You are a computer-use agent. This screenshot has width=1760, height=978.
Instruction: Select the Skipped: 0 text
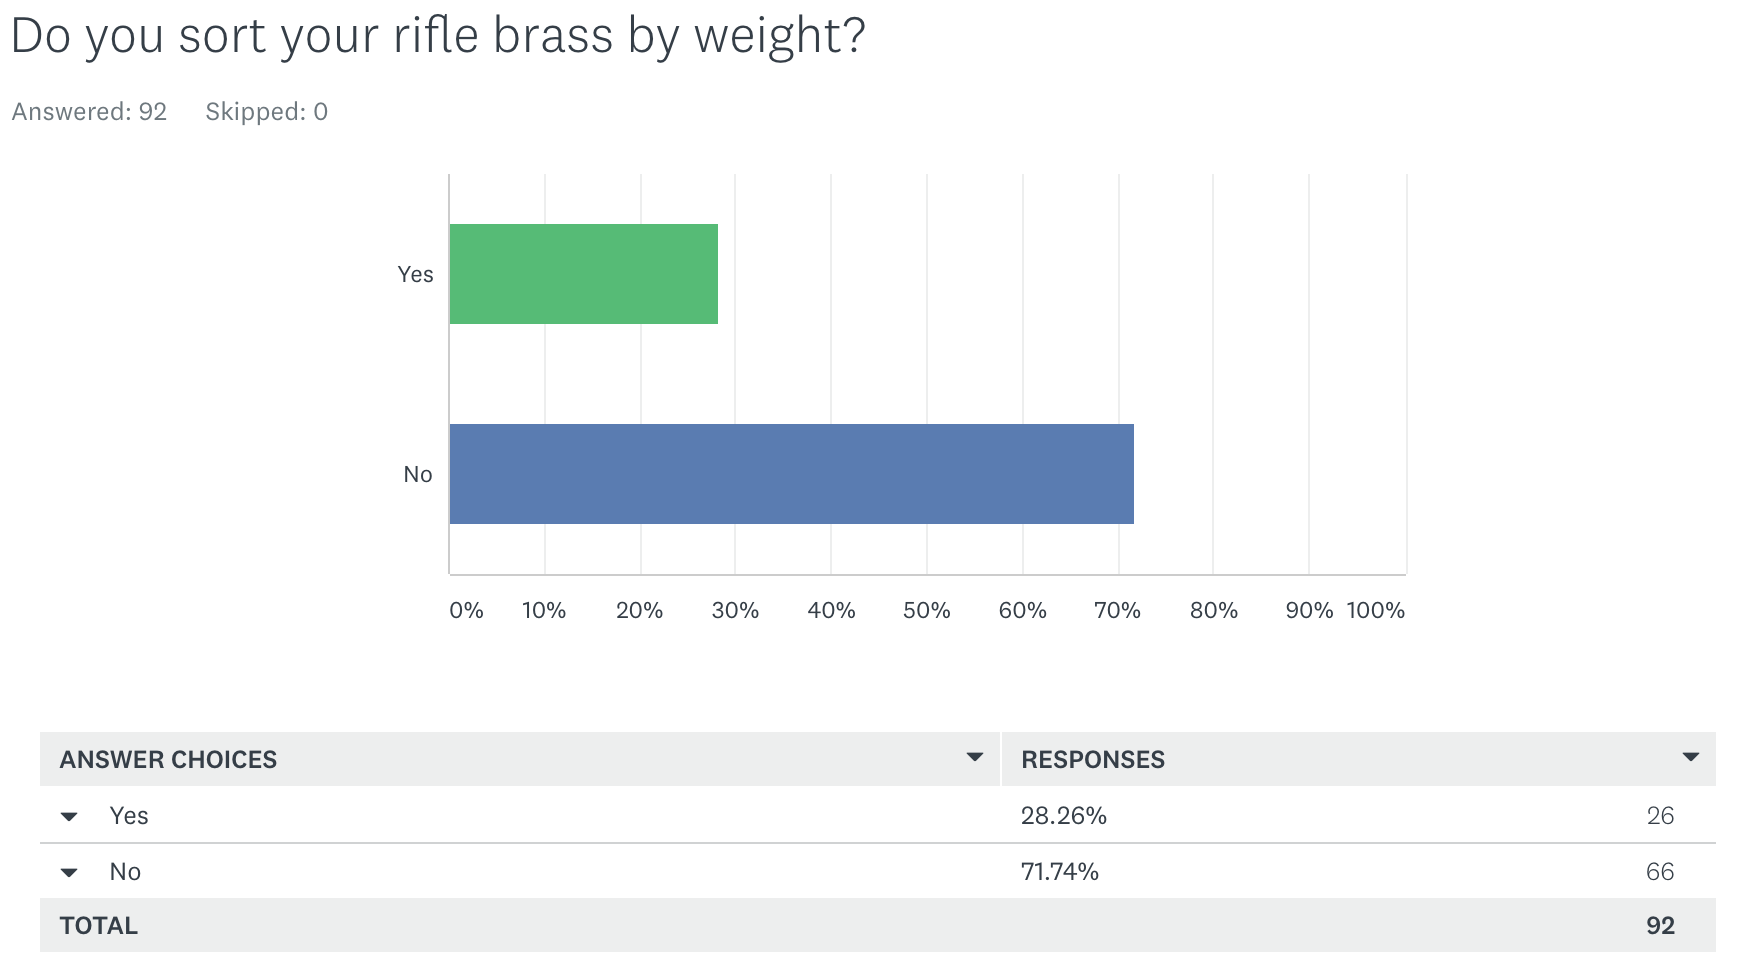[266, 112]
